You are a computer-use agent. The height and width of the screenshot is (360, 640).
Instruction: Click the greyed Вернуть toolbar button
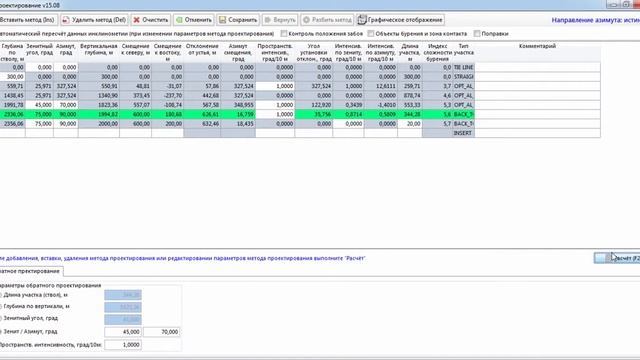[280, 20]
